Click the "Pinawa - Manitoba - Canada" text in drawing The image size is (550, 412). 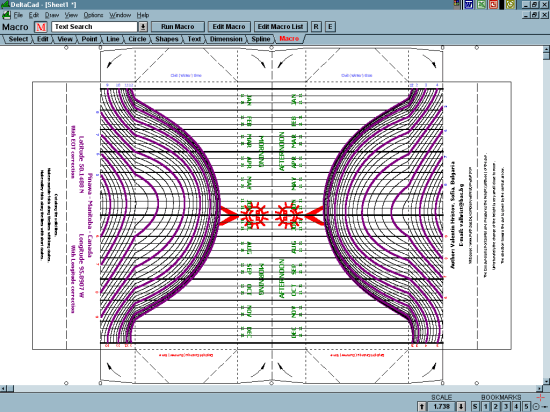(90, 215)
